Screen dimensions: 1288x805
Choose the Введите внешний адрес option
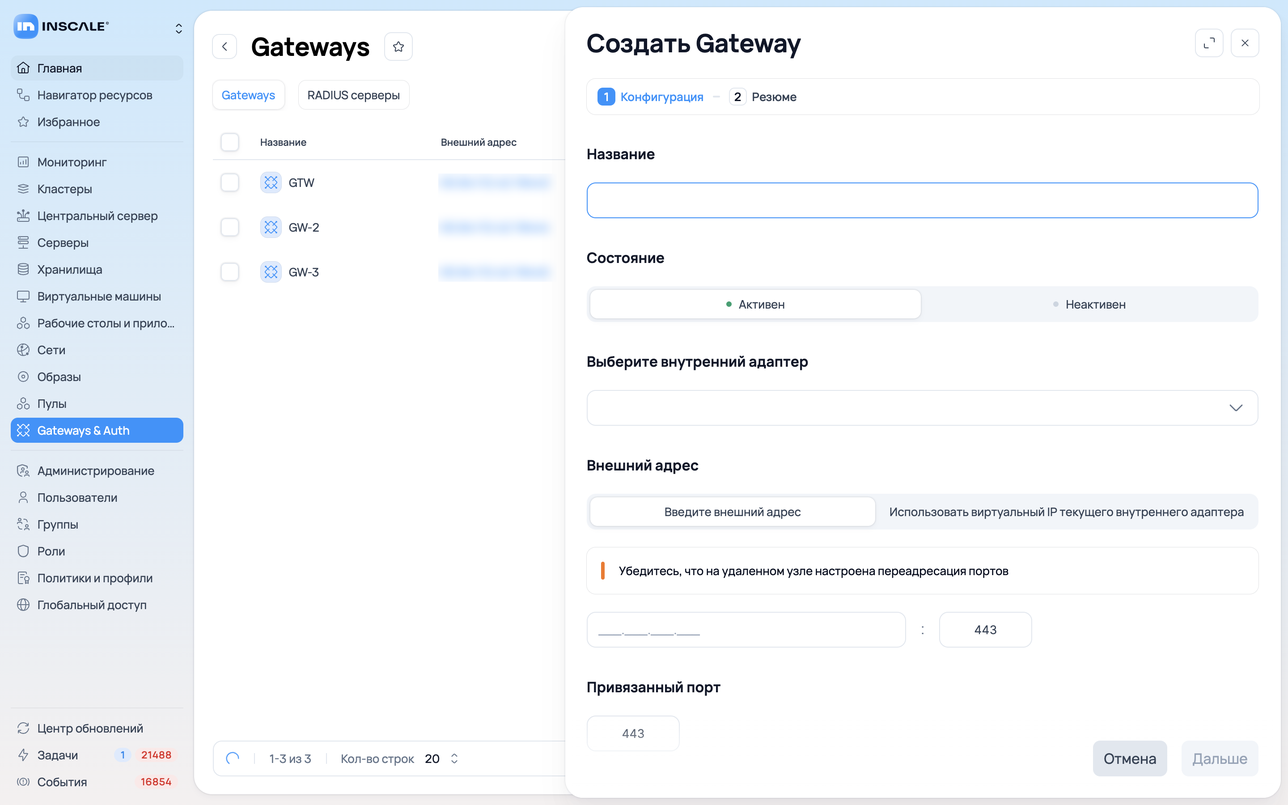[x=733, y=512]
